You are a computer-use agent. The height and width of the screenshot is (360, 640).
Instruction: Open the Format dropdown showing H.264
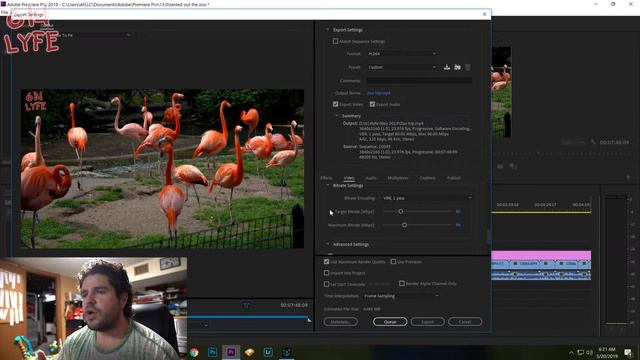click(x=402, y=53)
